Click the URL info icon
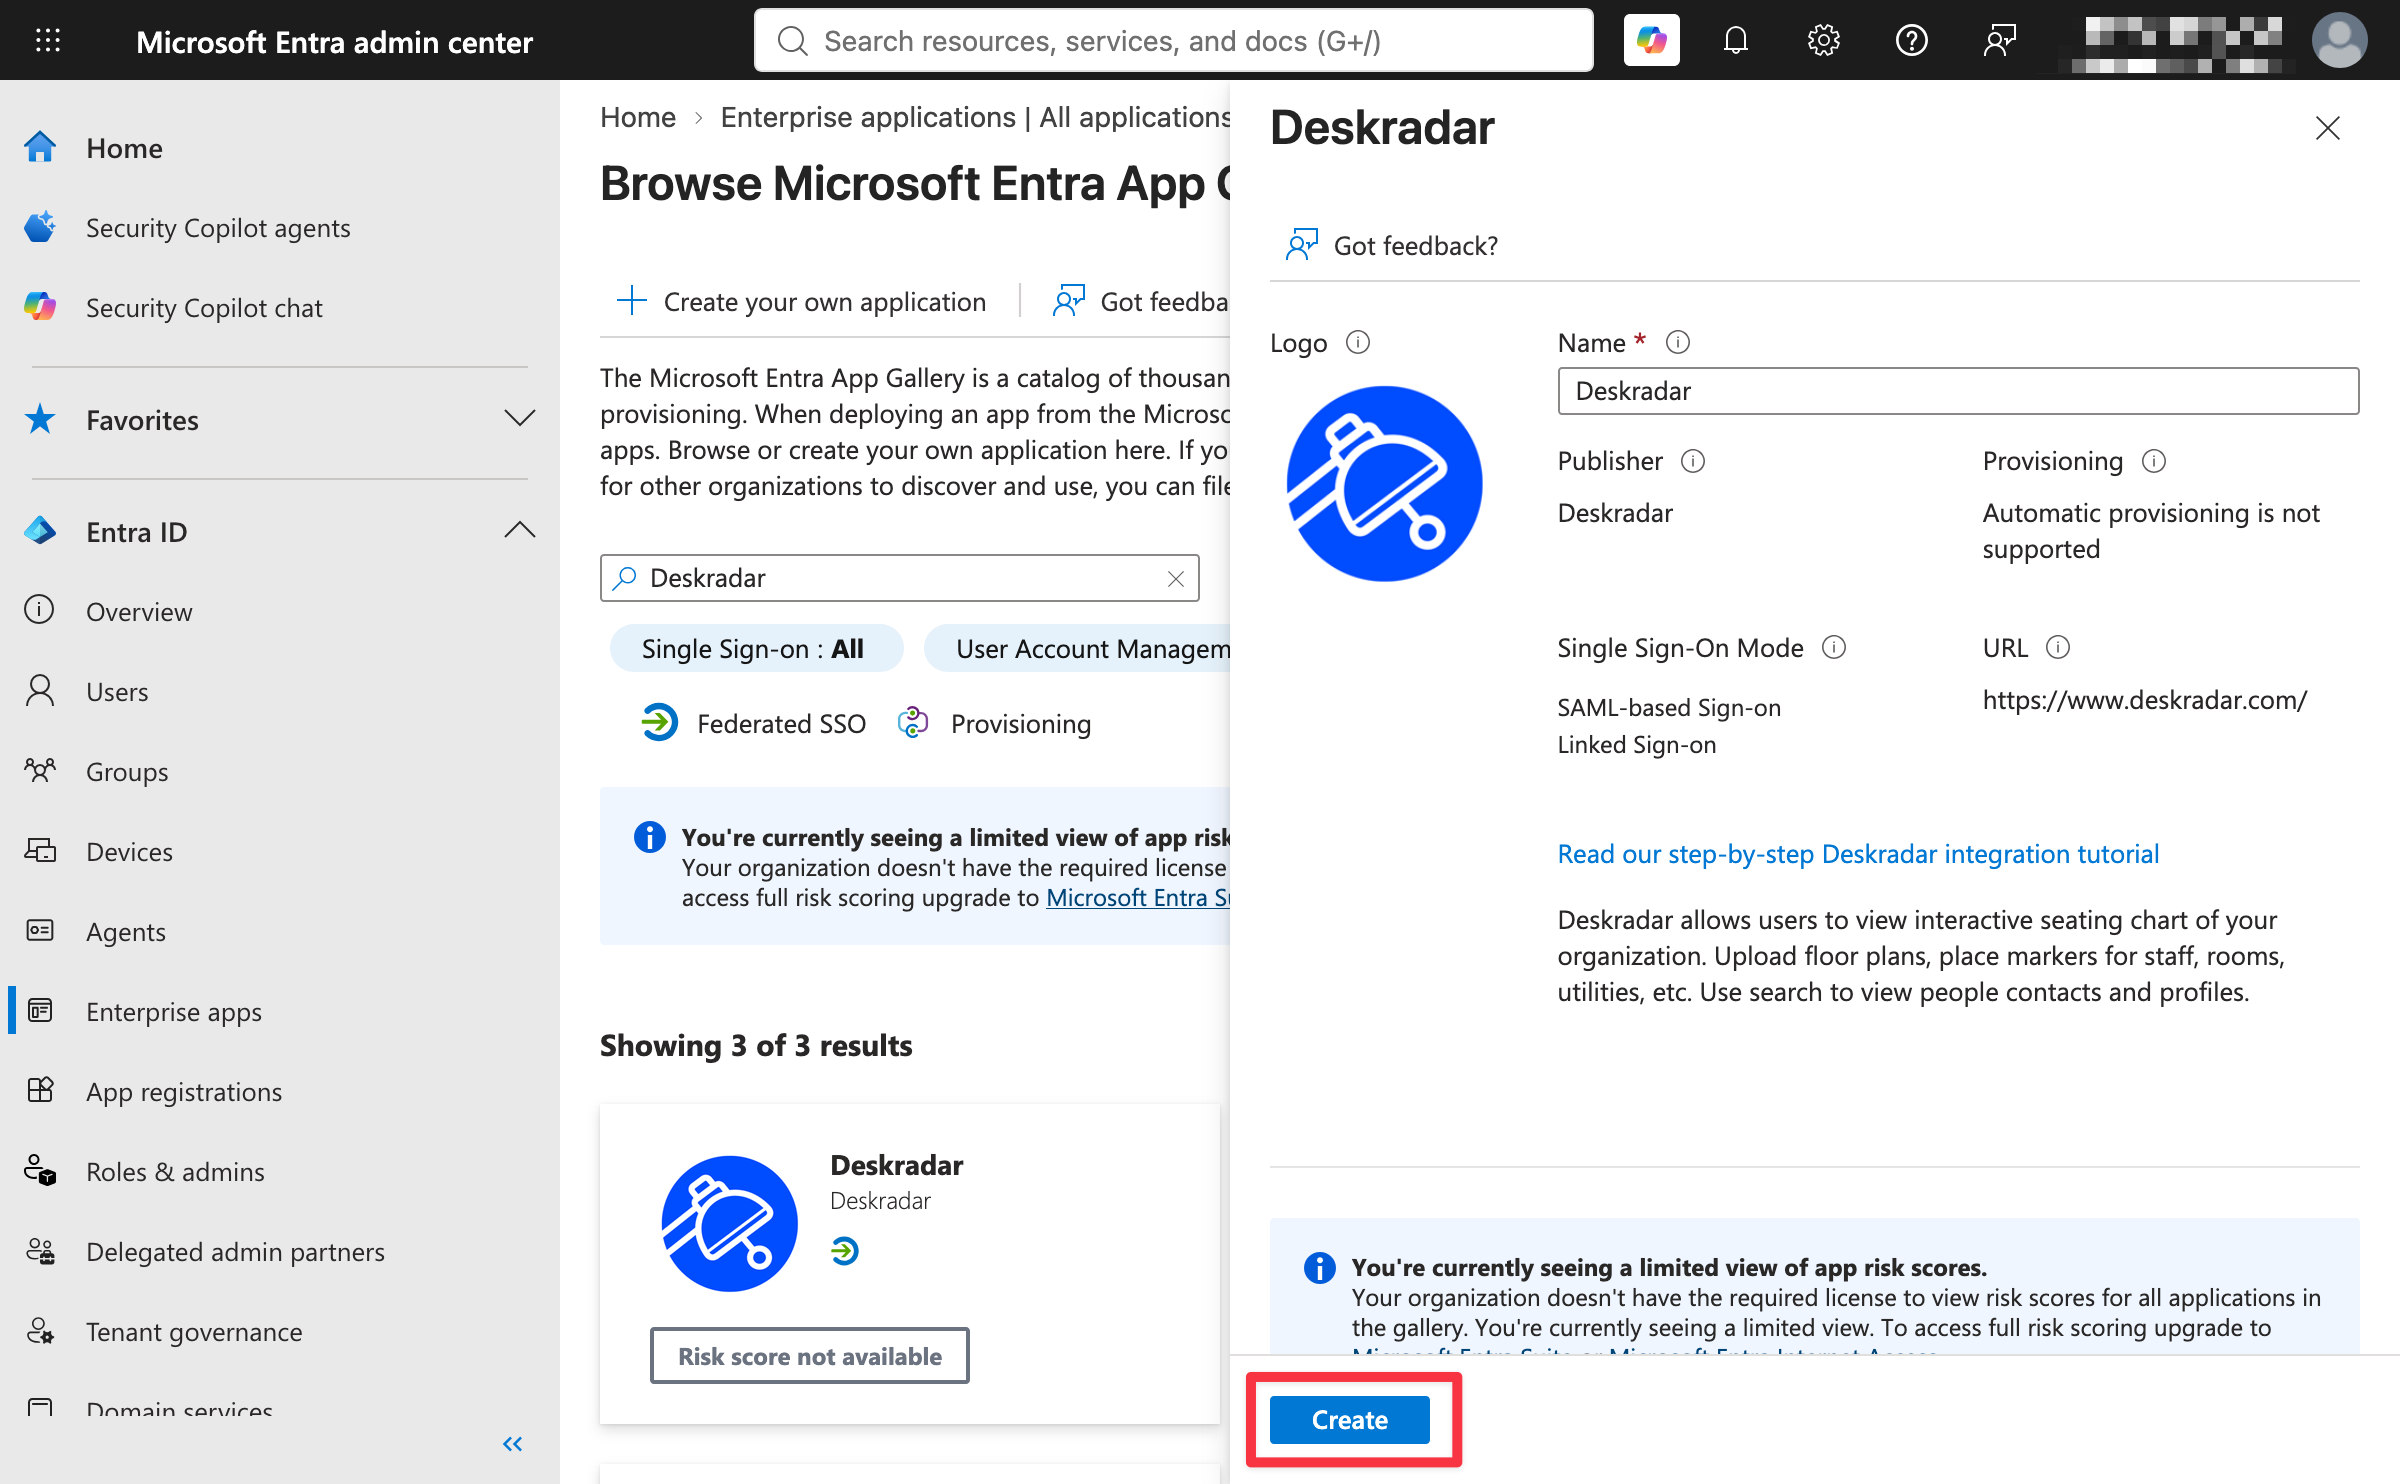 2057,648
